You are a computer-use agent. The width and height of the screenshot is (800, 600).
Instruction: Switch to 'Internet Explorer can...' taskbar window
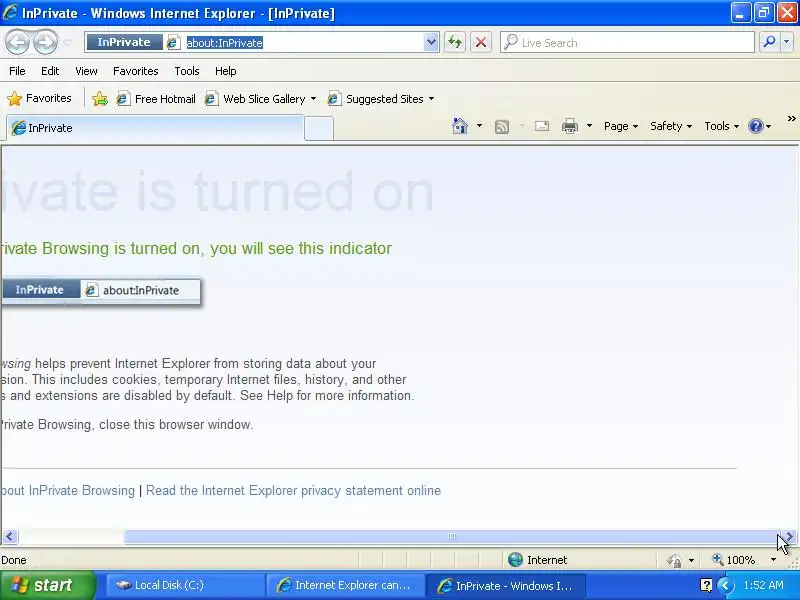(344, 585)
